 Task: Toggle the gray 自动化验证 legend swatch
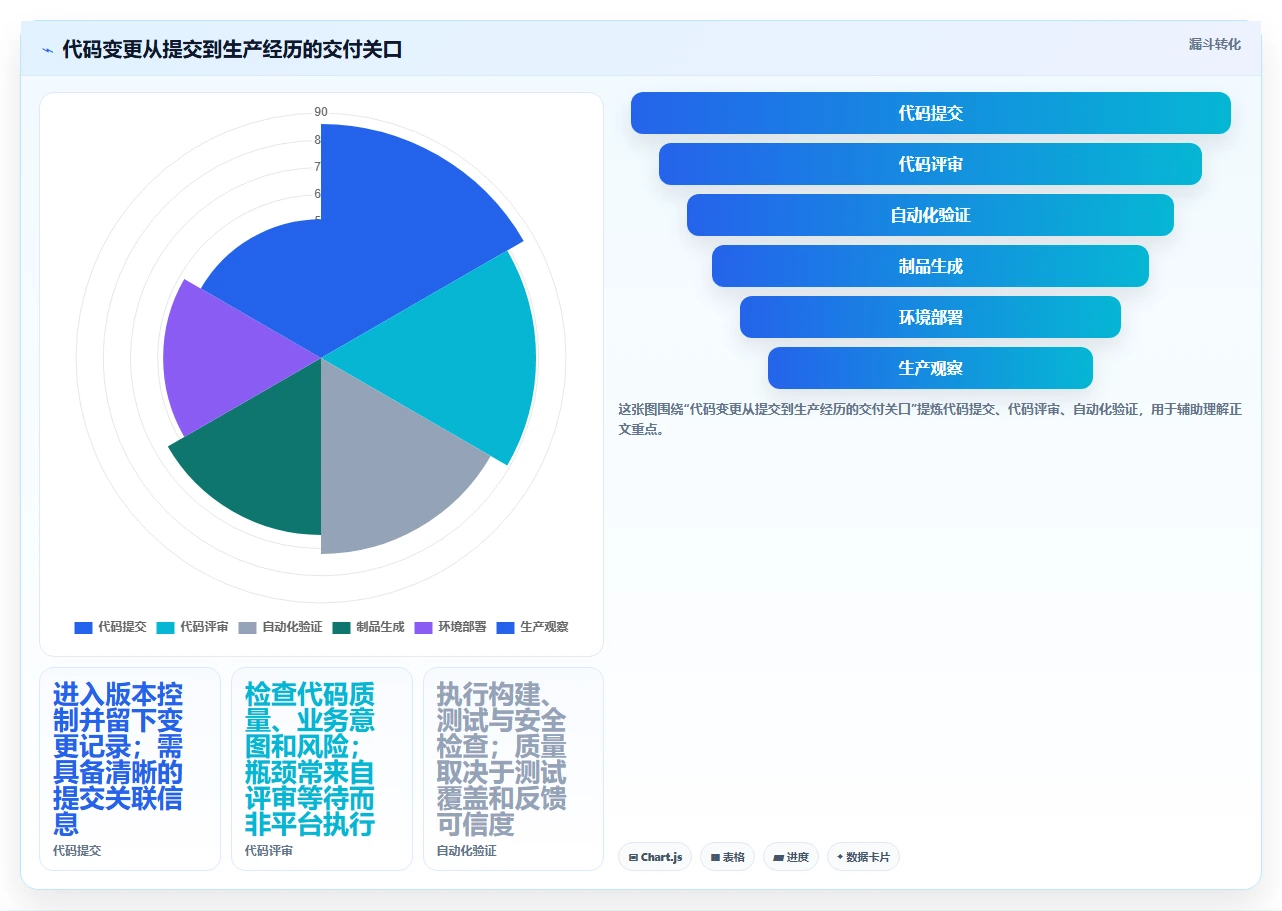(248, 627)
